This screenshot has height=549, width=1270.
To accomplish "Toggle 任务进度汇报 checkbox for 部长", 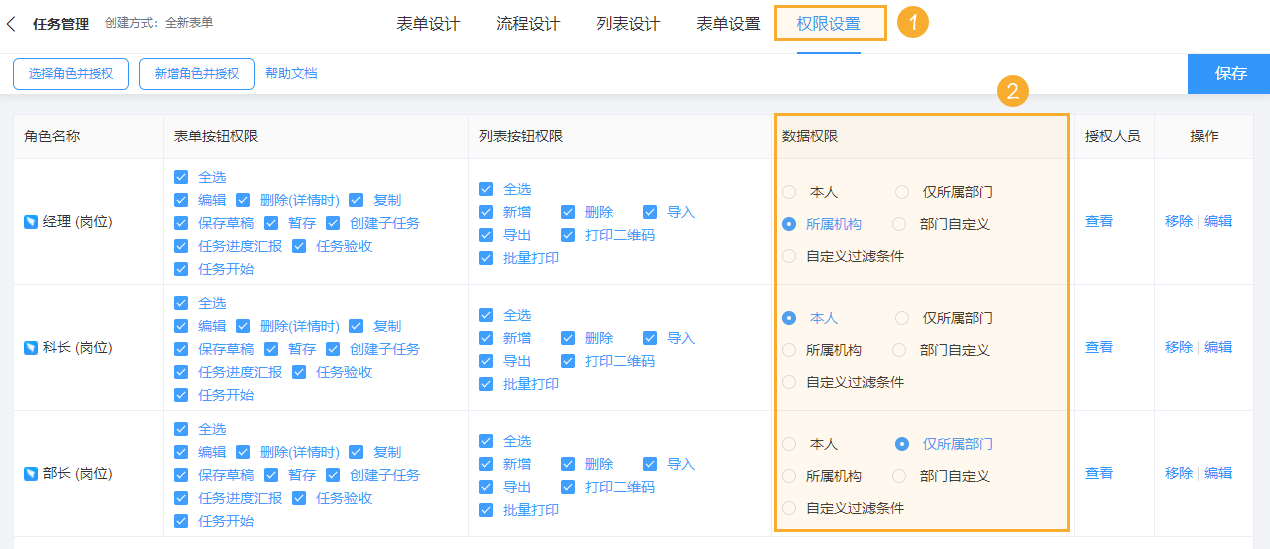I will [181, 498].
